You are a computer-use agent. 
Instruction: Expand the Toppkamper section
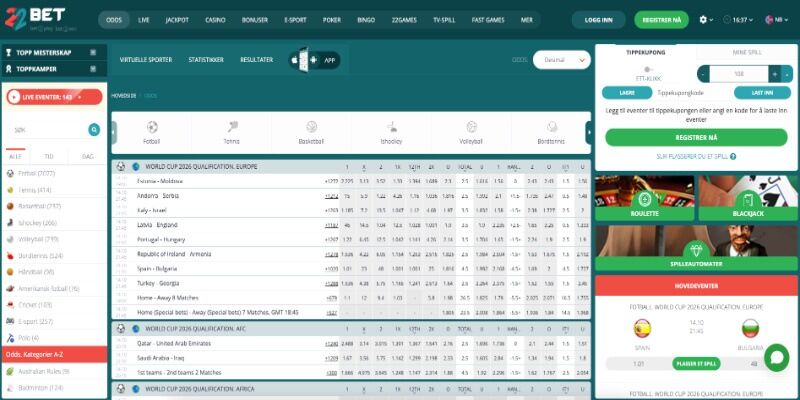[x=53, y=69]
